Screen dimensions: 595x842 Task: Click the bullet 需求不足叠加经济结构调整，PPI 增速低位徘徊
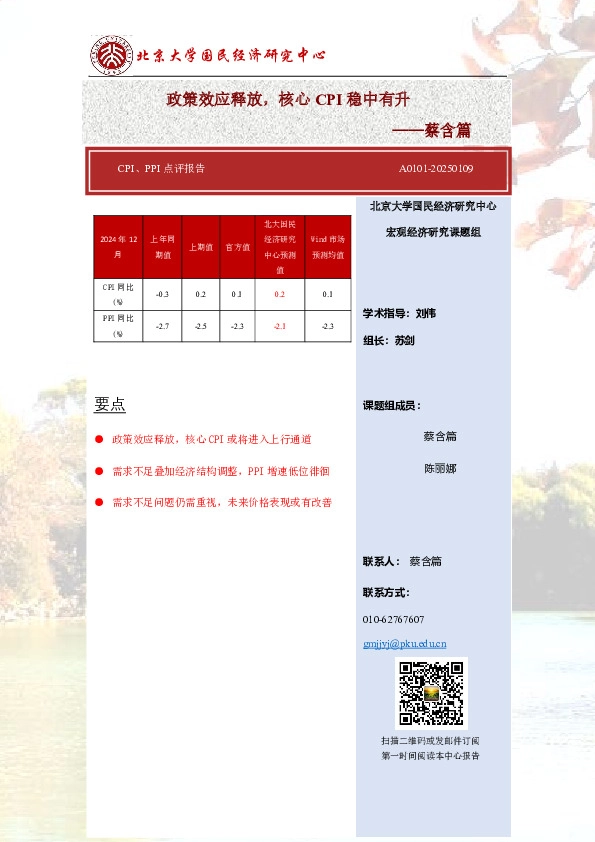[x=221, y=471]
